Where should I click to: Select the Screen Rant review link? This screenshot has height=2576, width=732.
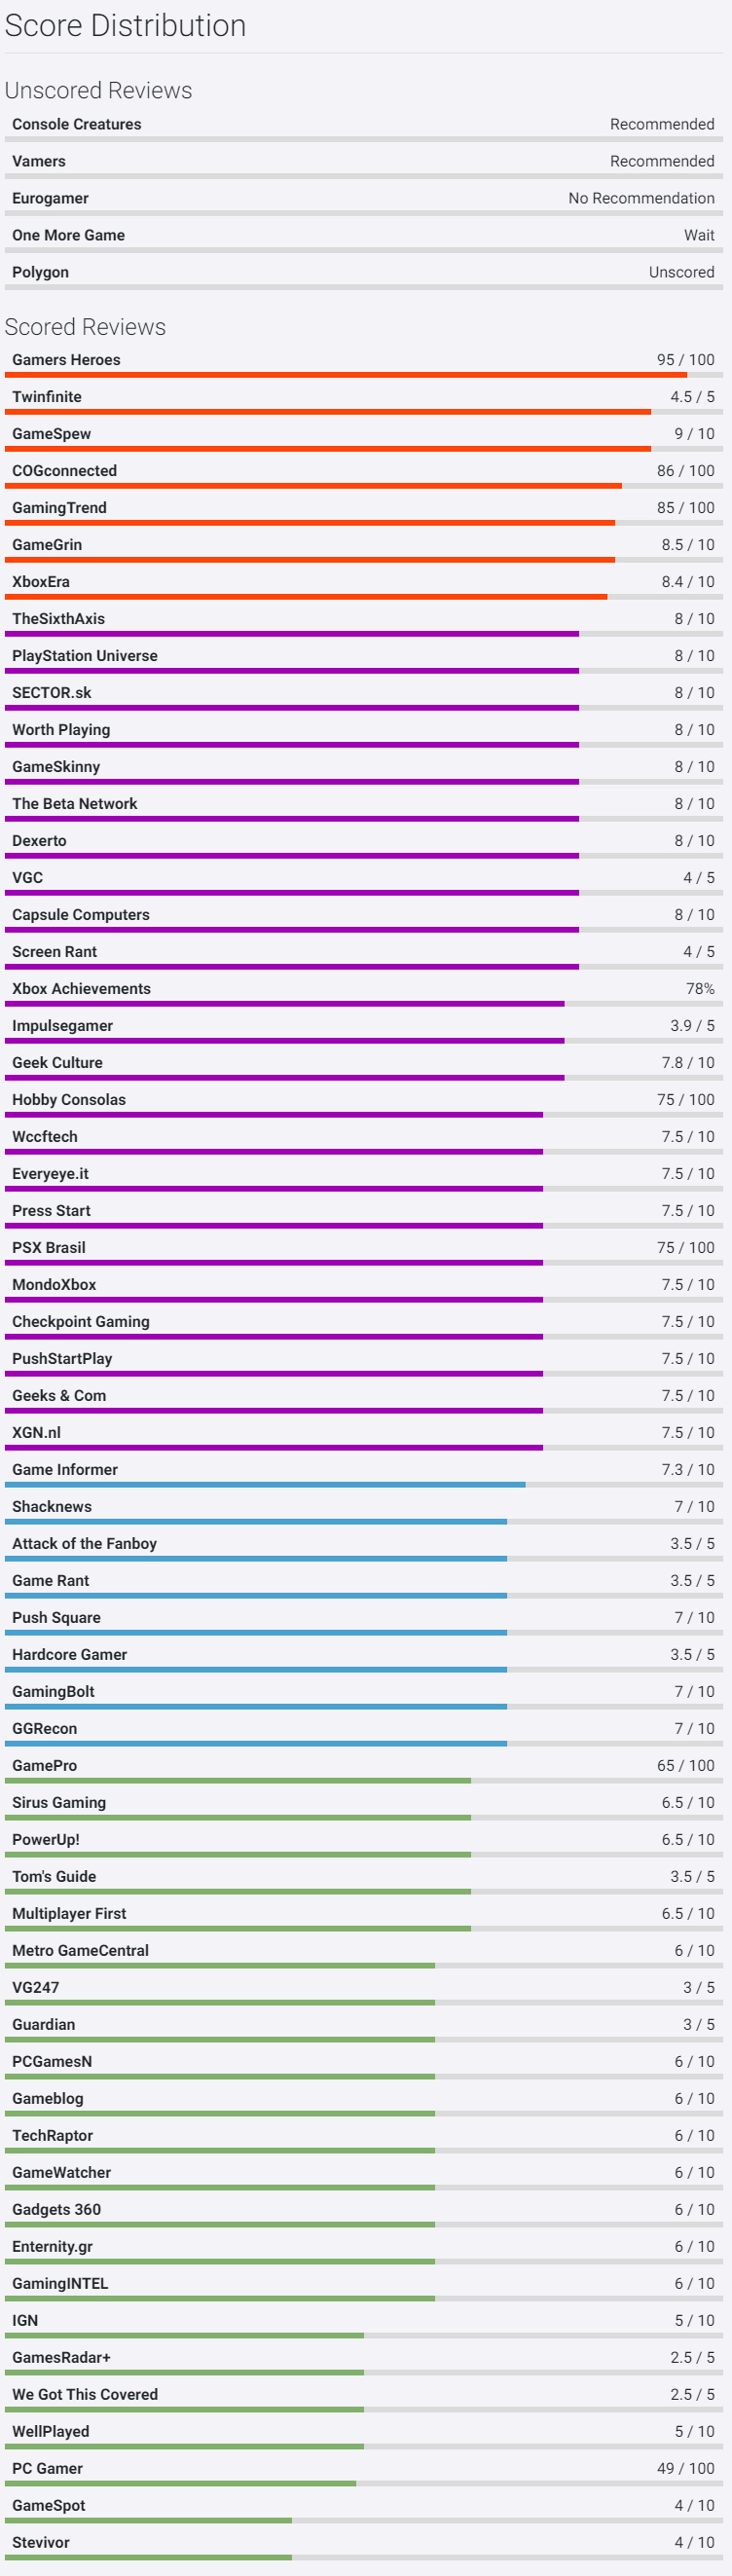(x=54, y=952)
